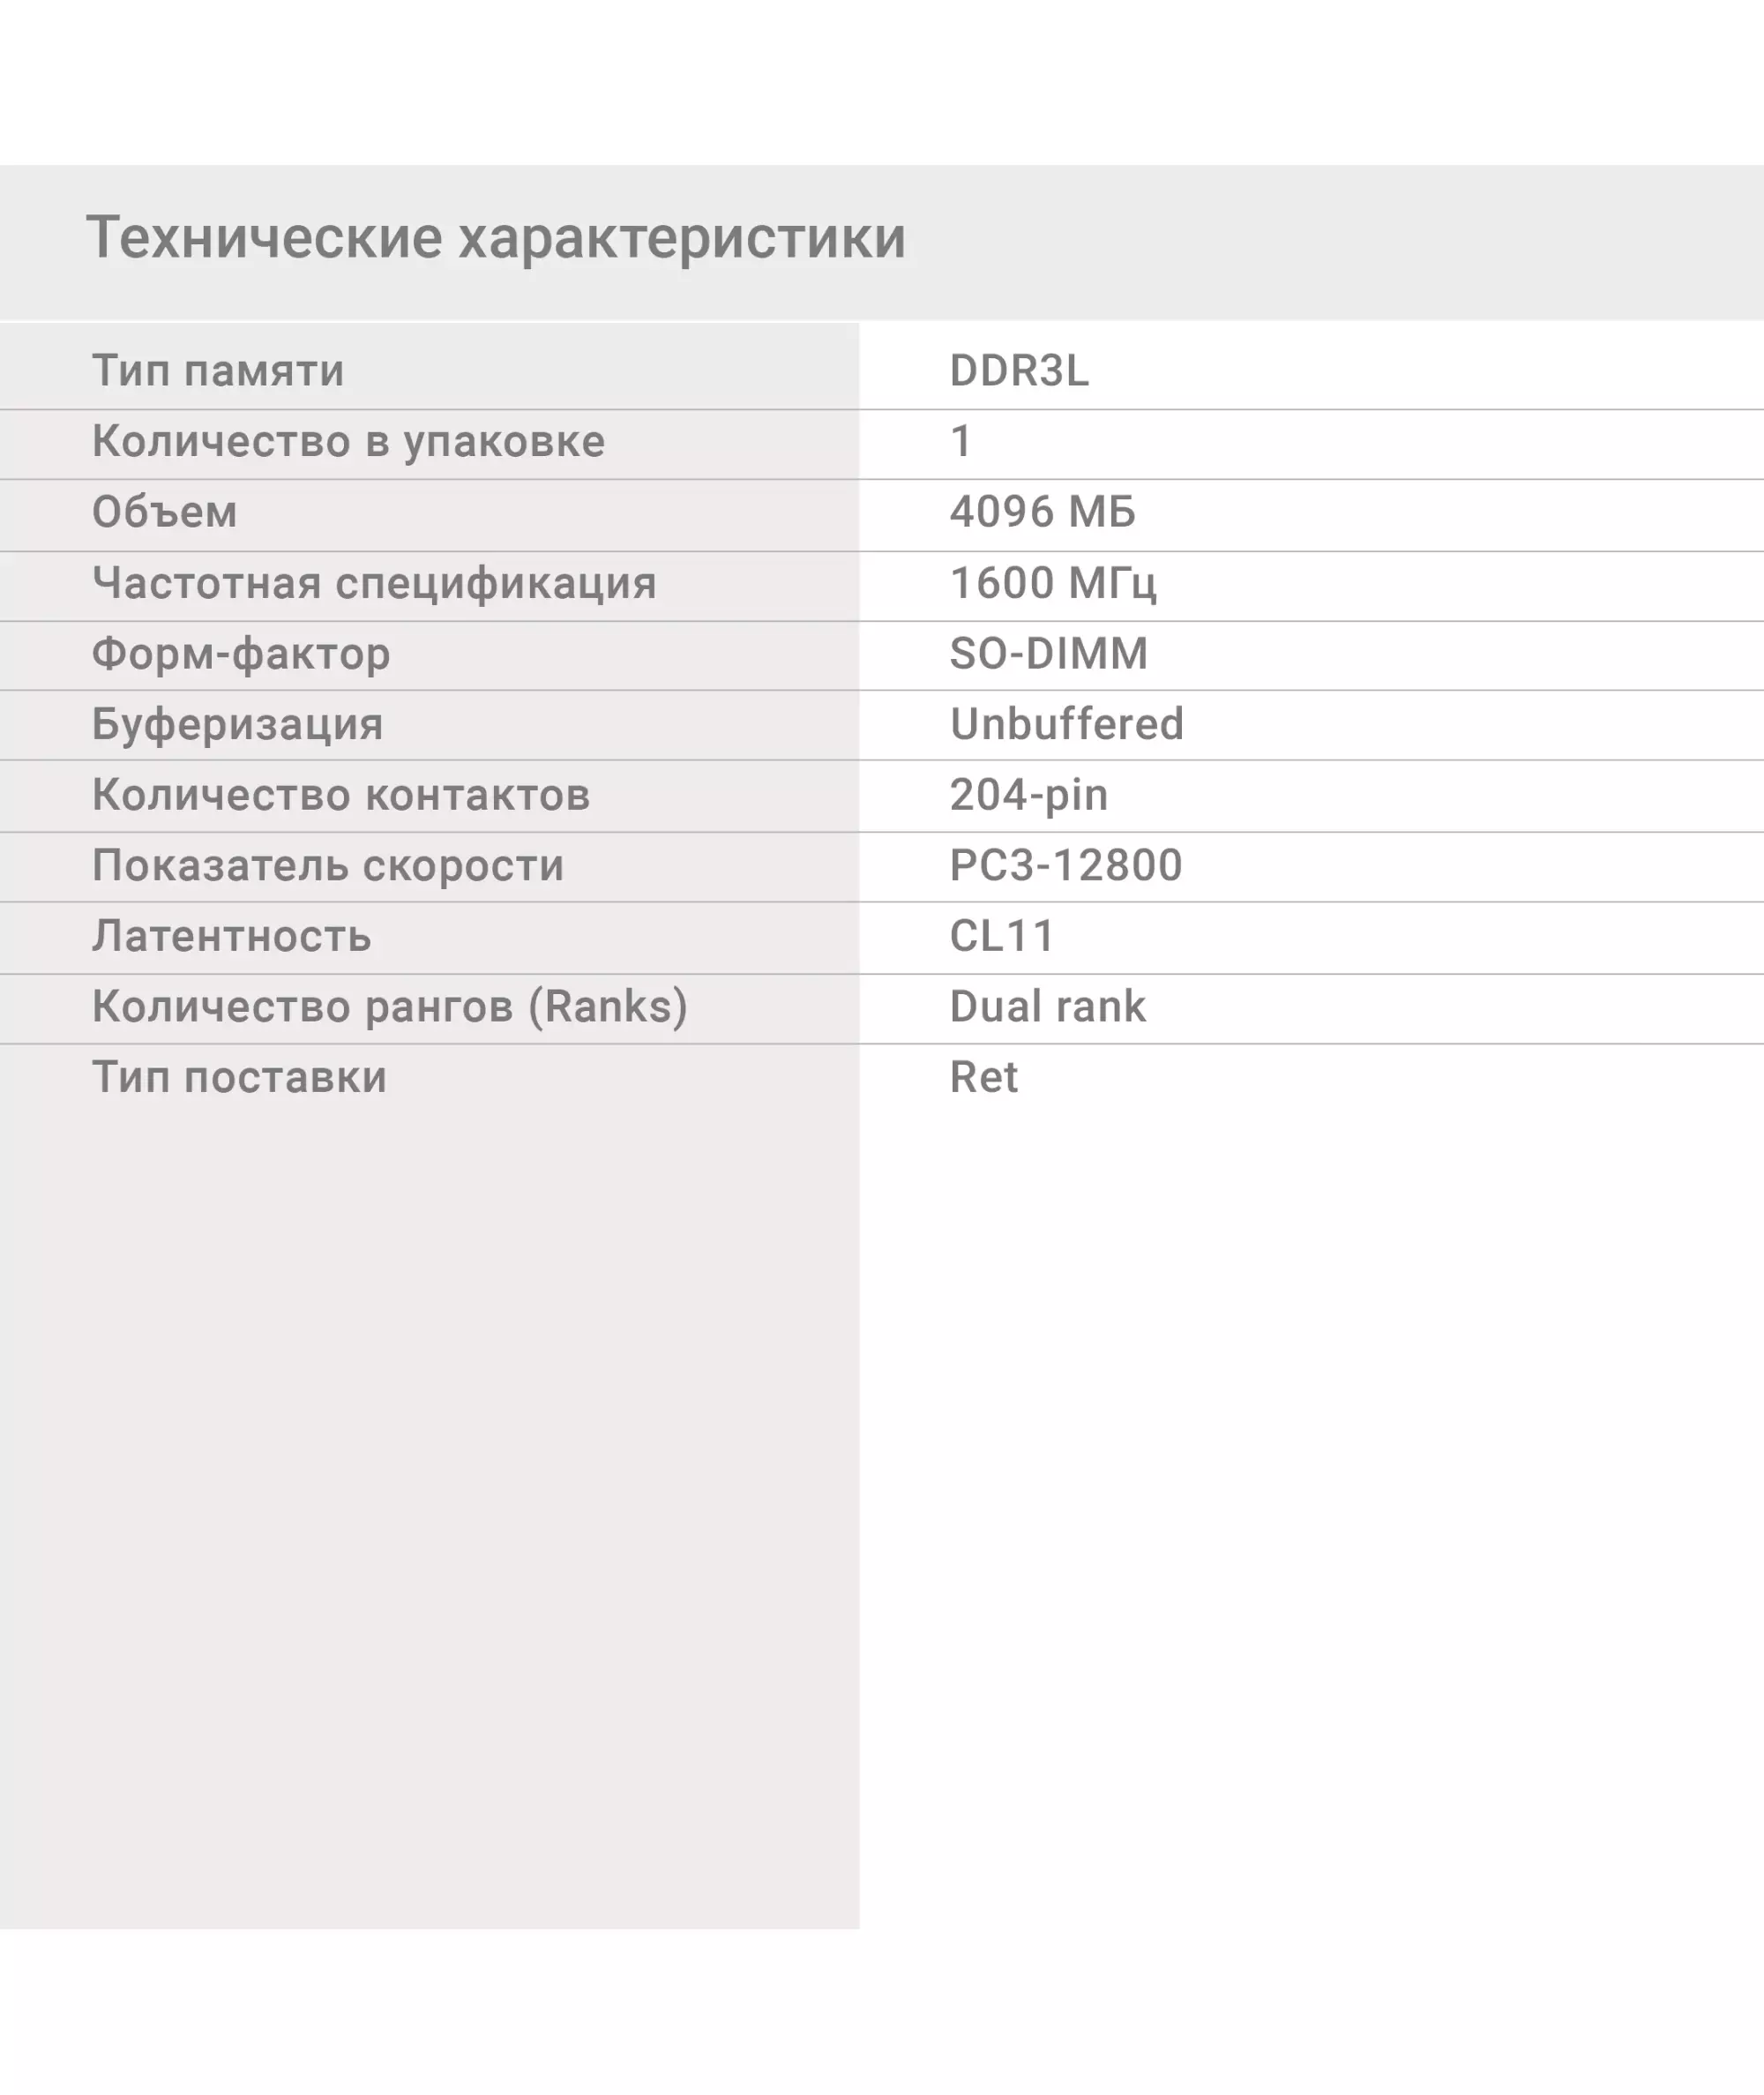The image size is (1764, 2095).
Task: Select the SO-DIMM form factor value
Action: (x=1049, y=654)
